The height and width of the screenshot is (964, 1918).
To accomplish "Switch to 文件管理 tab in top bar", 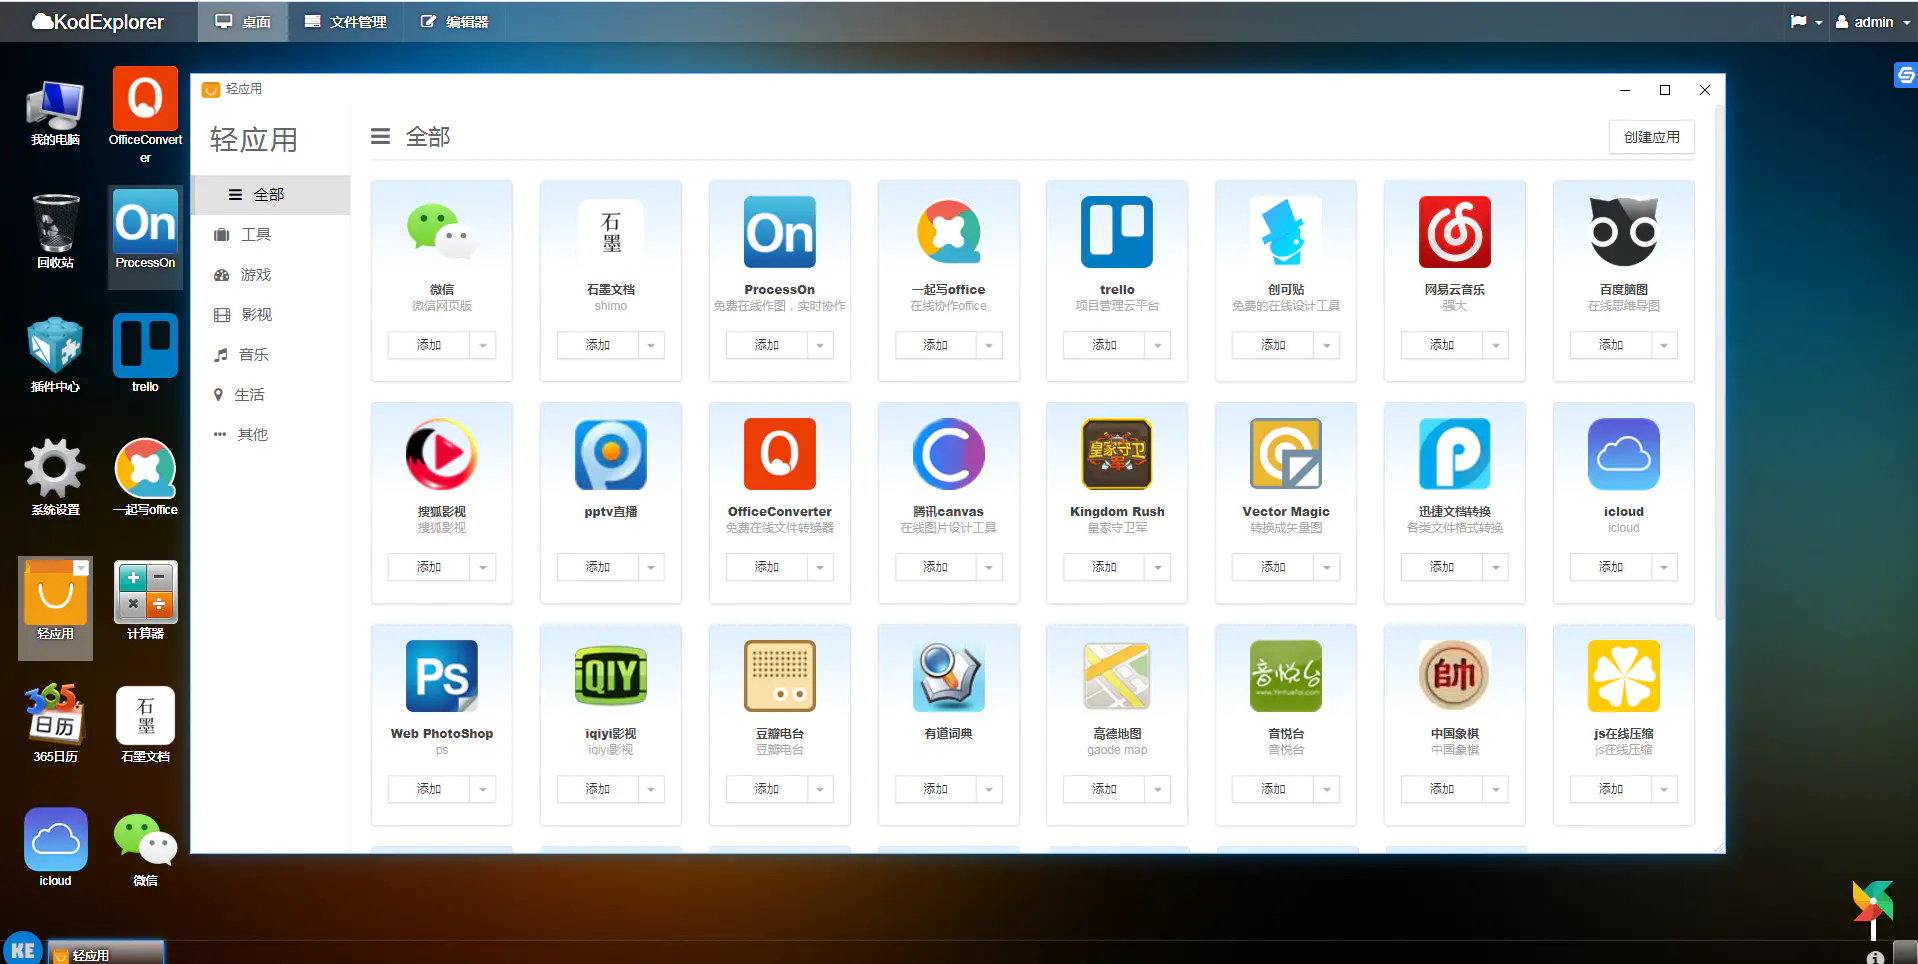I will 346,22.
